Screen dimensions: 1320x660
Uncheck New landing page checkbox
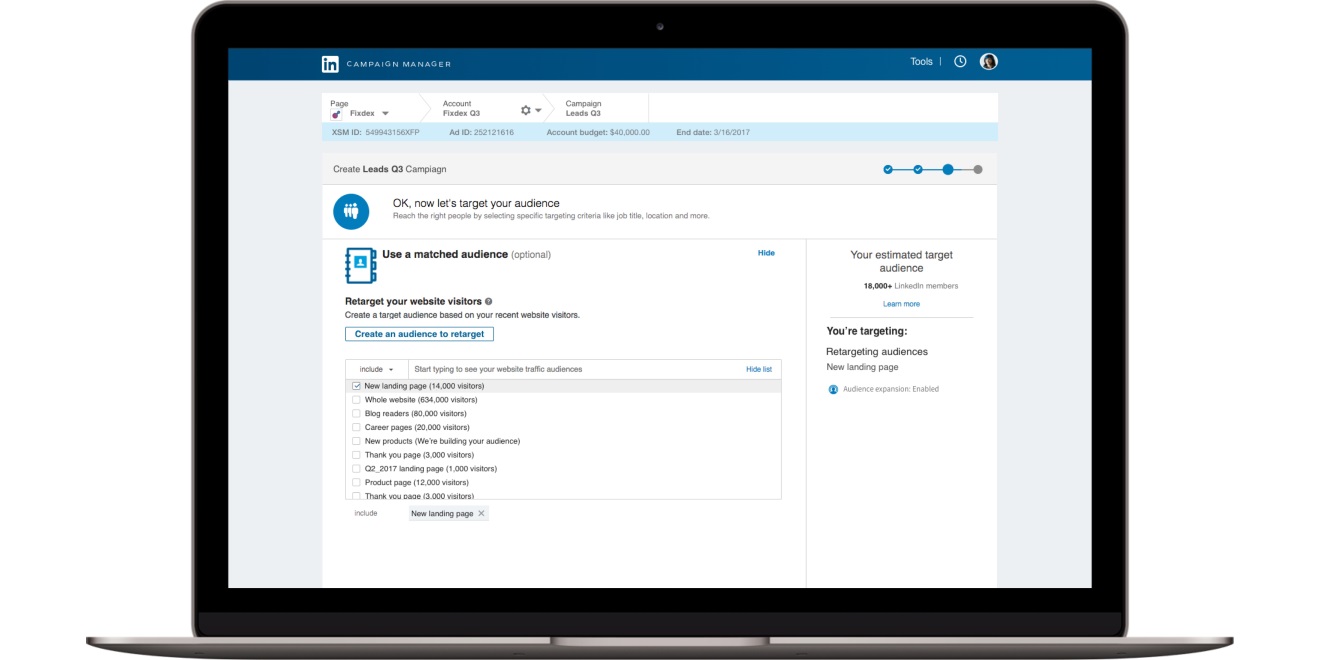pos(356,386)
